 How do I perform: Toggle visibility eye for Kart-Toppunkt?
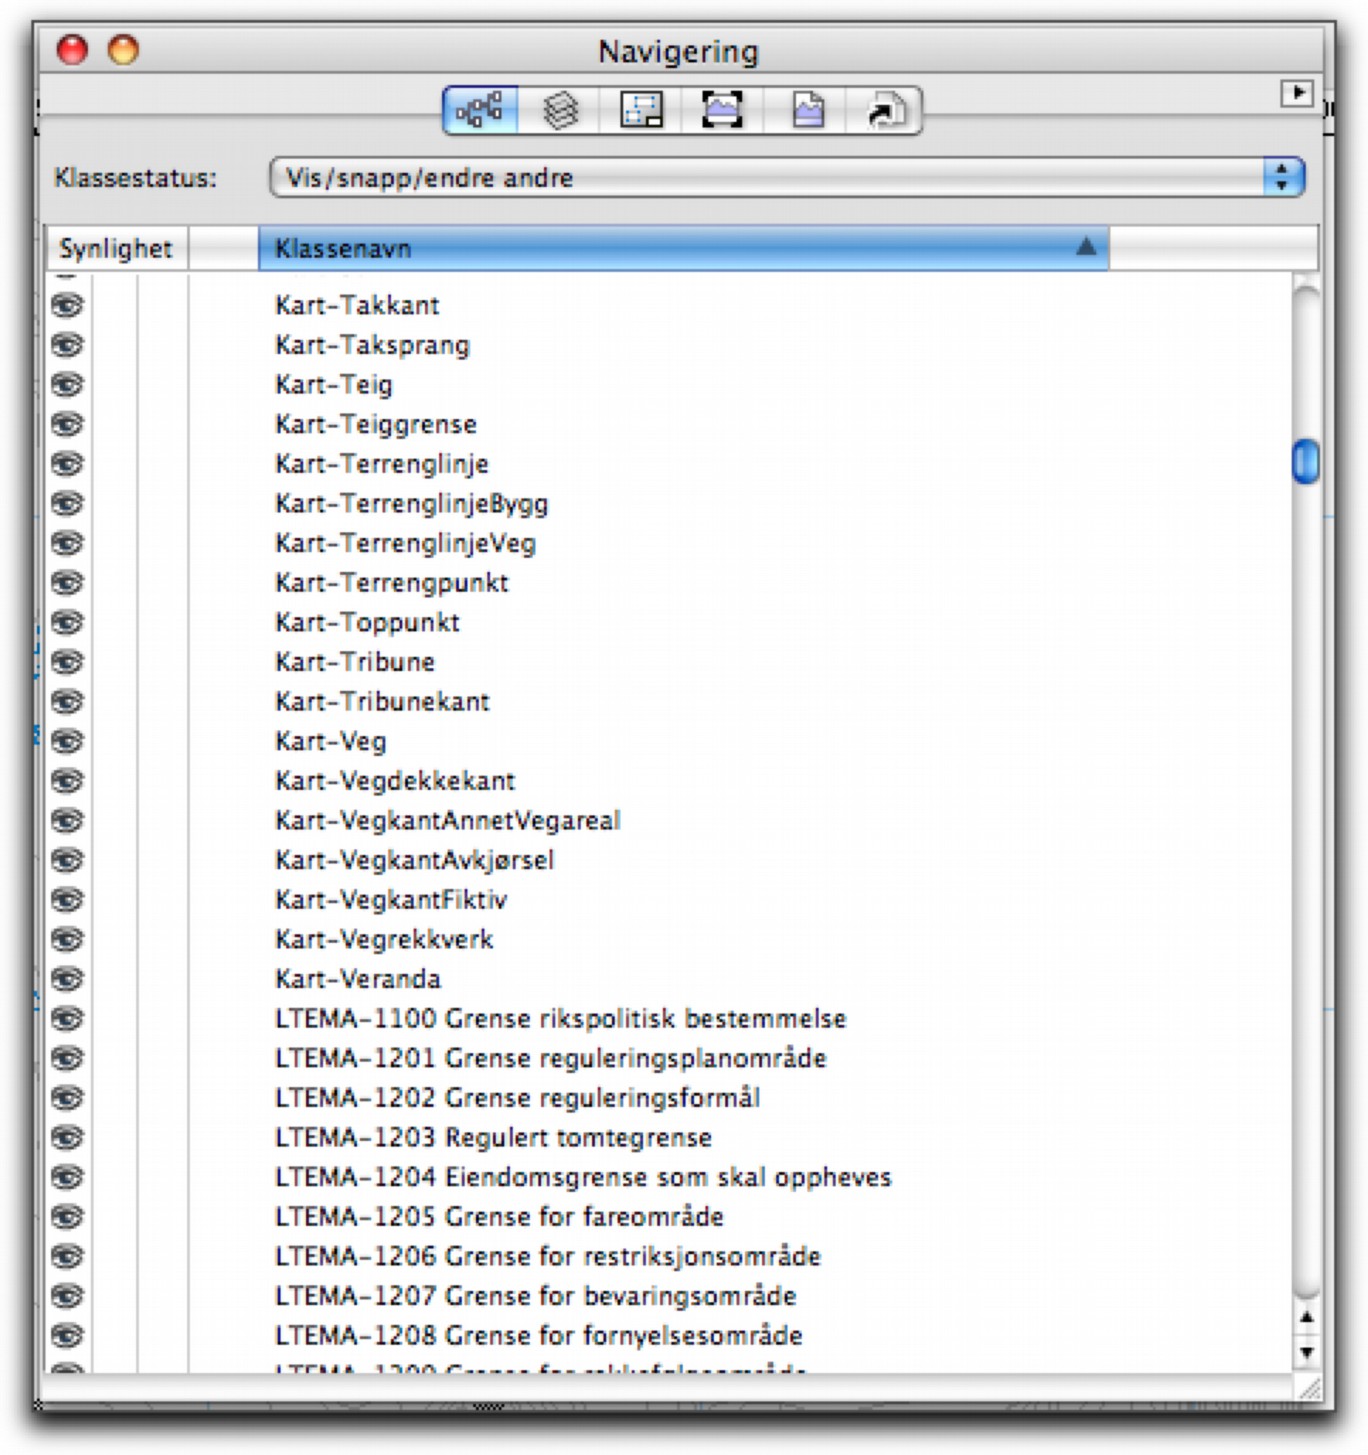point(67,622)
